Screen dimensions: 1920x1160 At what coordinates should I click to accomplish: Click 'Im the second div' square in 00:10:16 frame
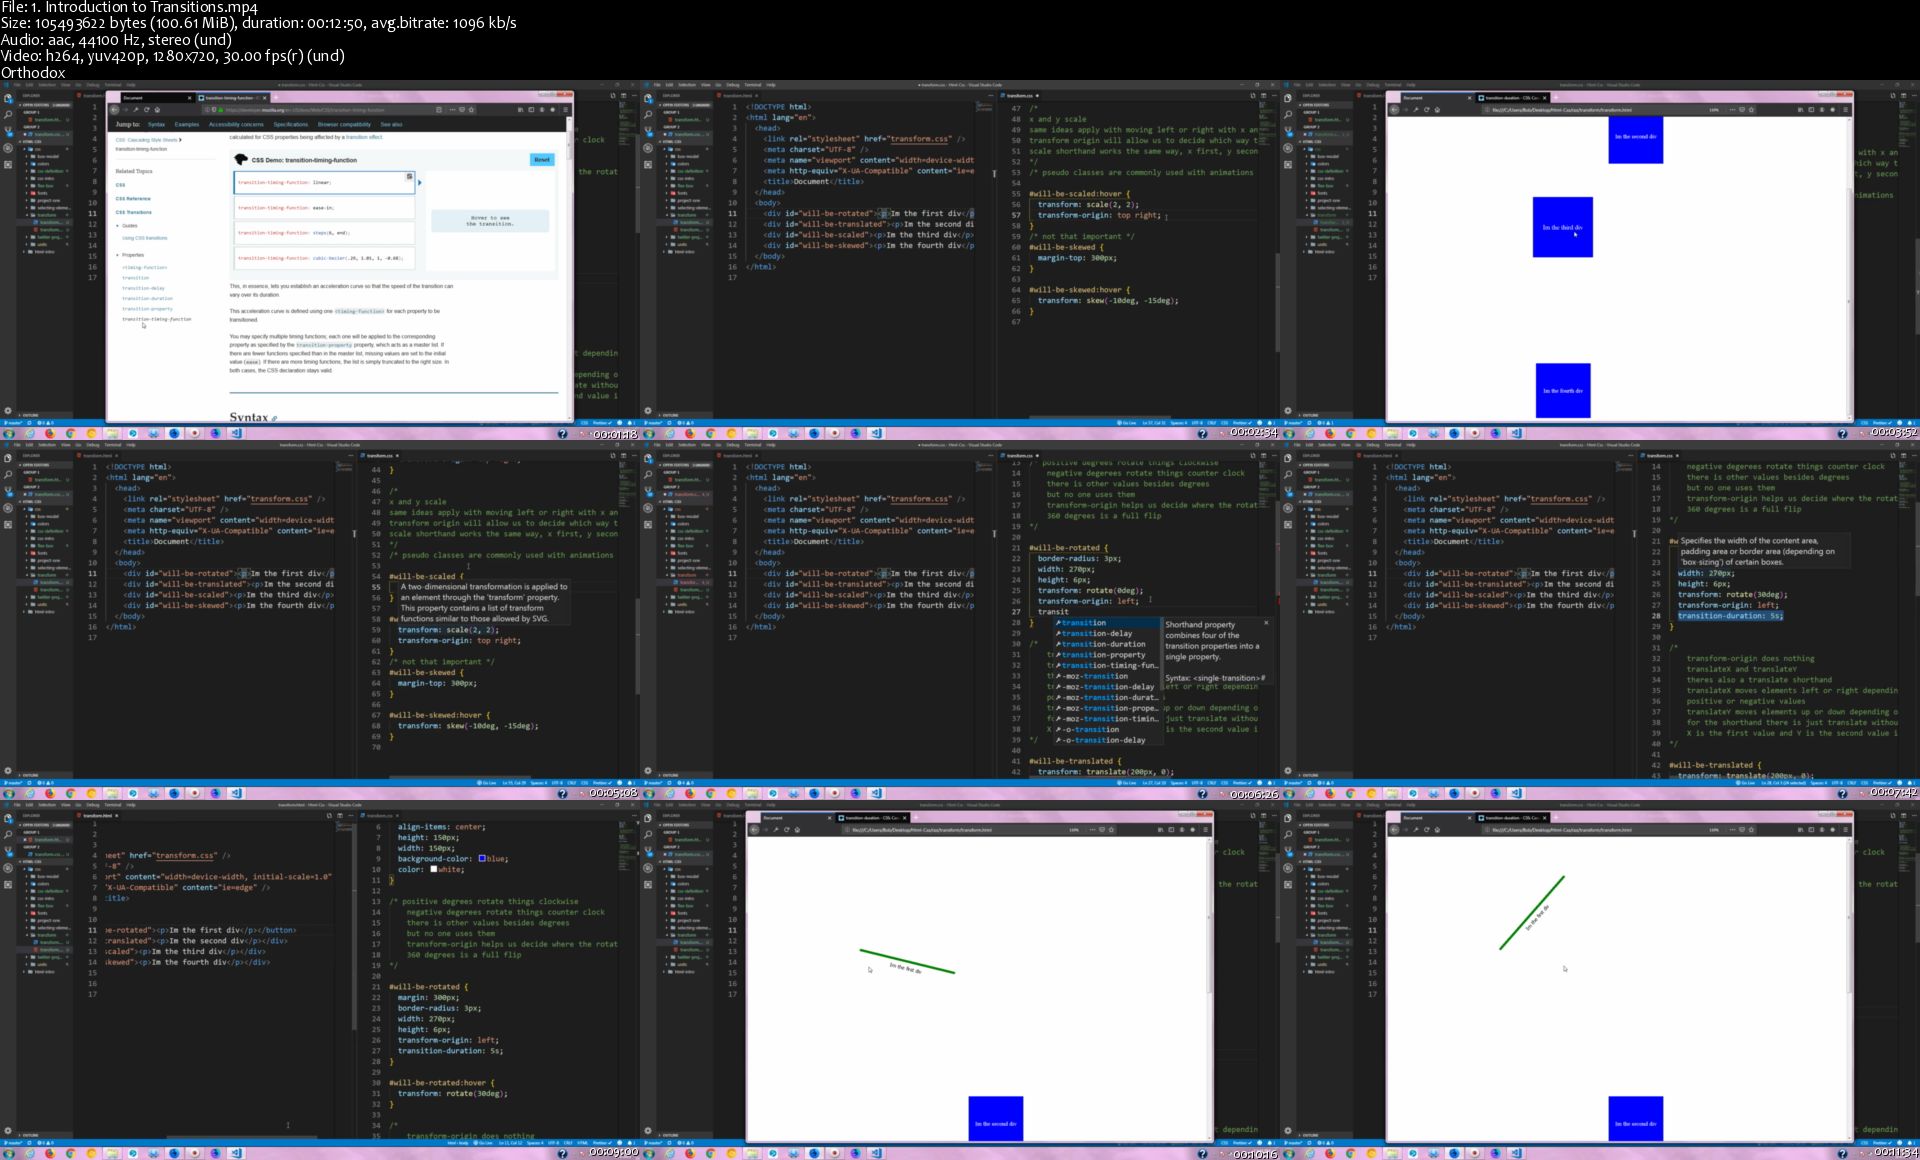click(x=995, y=1118)
